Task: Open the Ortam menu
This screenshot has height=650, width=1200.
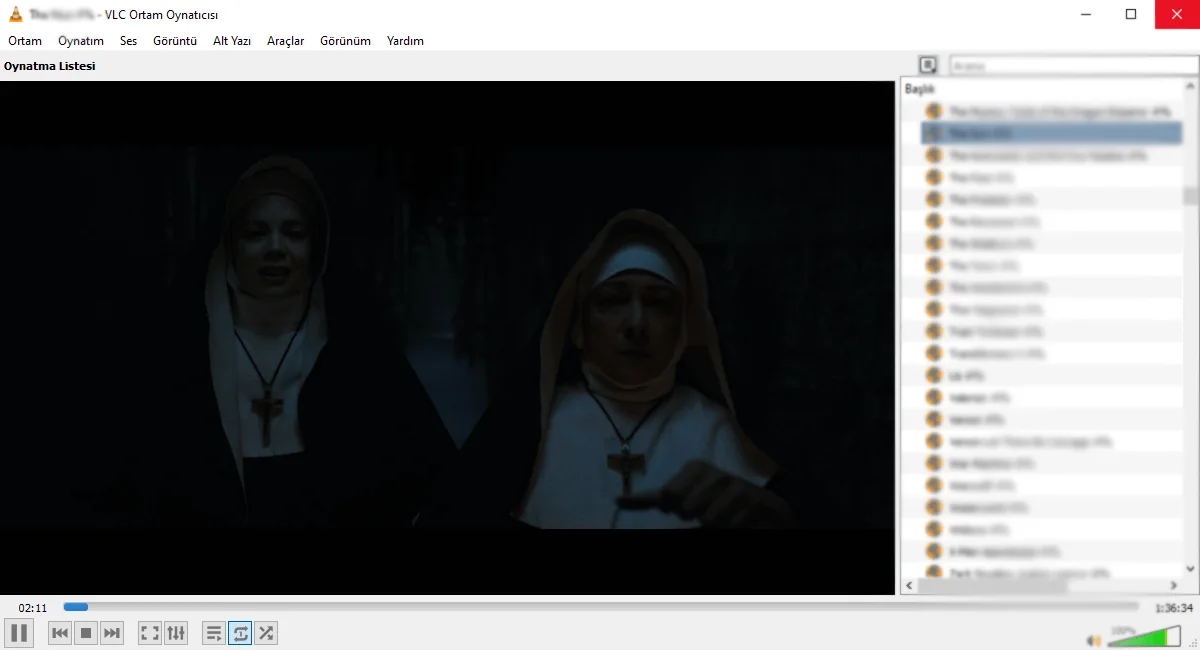Action: pos(25,41)
